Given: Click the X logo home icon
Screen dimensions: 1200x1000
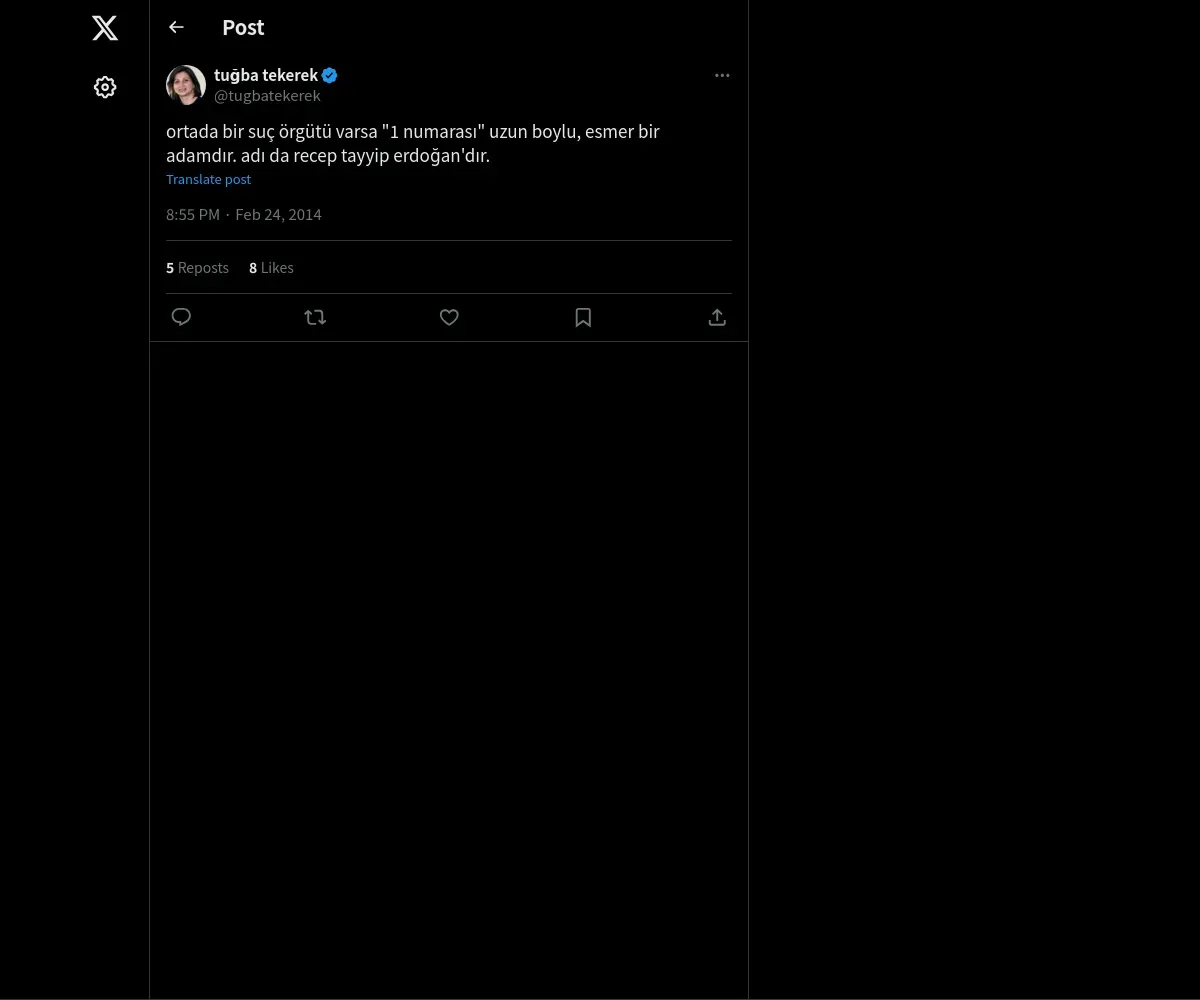Looking at the screenshot, I should click(x=105, y=28).
